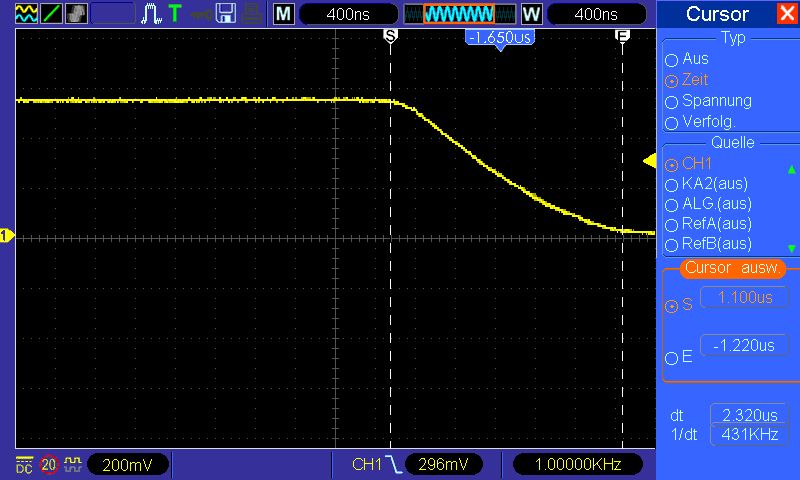The width and height of the screenshot is (800, 480).
Task: Click the dimmed printer icon
Action: click(x=252, y=14)
